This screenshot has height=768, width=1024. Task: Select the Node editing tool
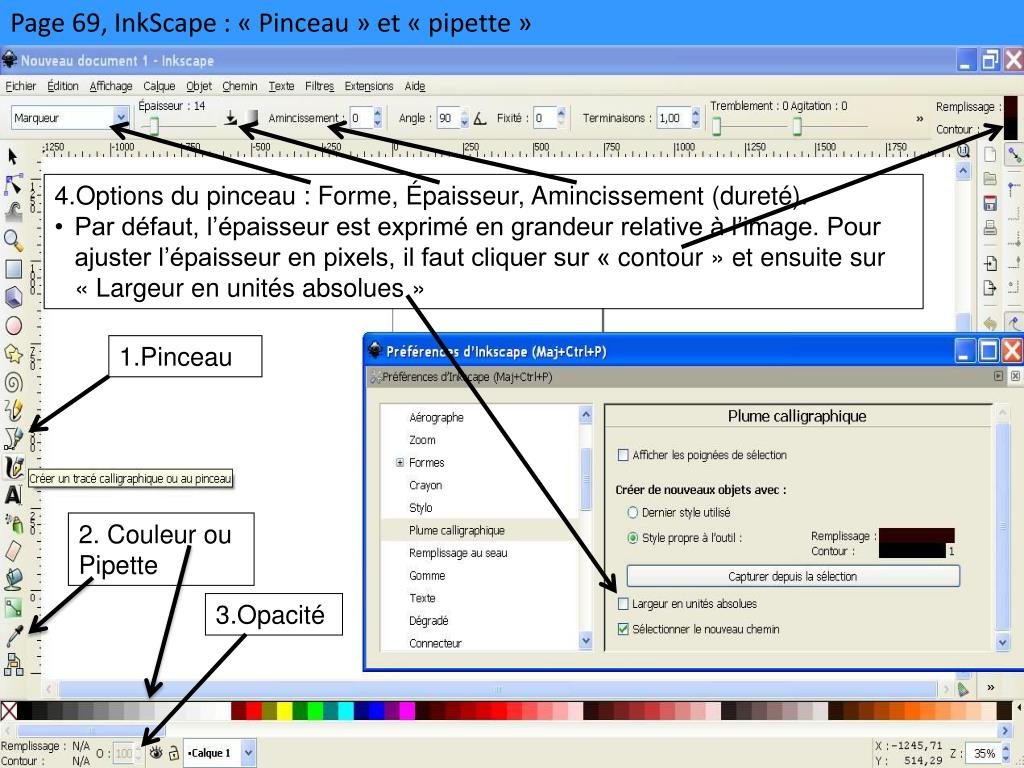[x=13, y=184]
